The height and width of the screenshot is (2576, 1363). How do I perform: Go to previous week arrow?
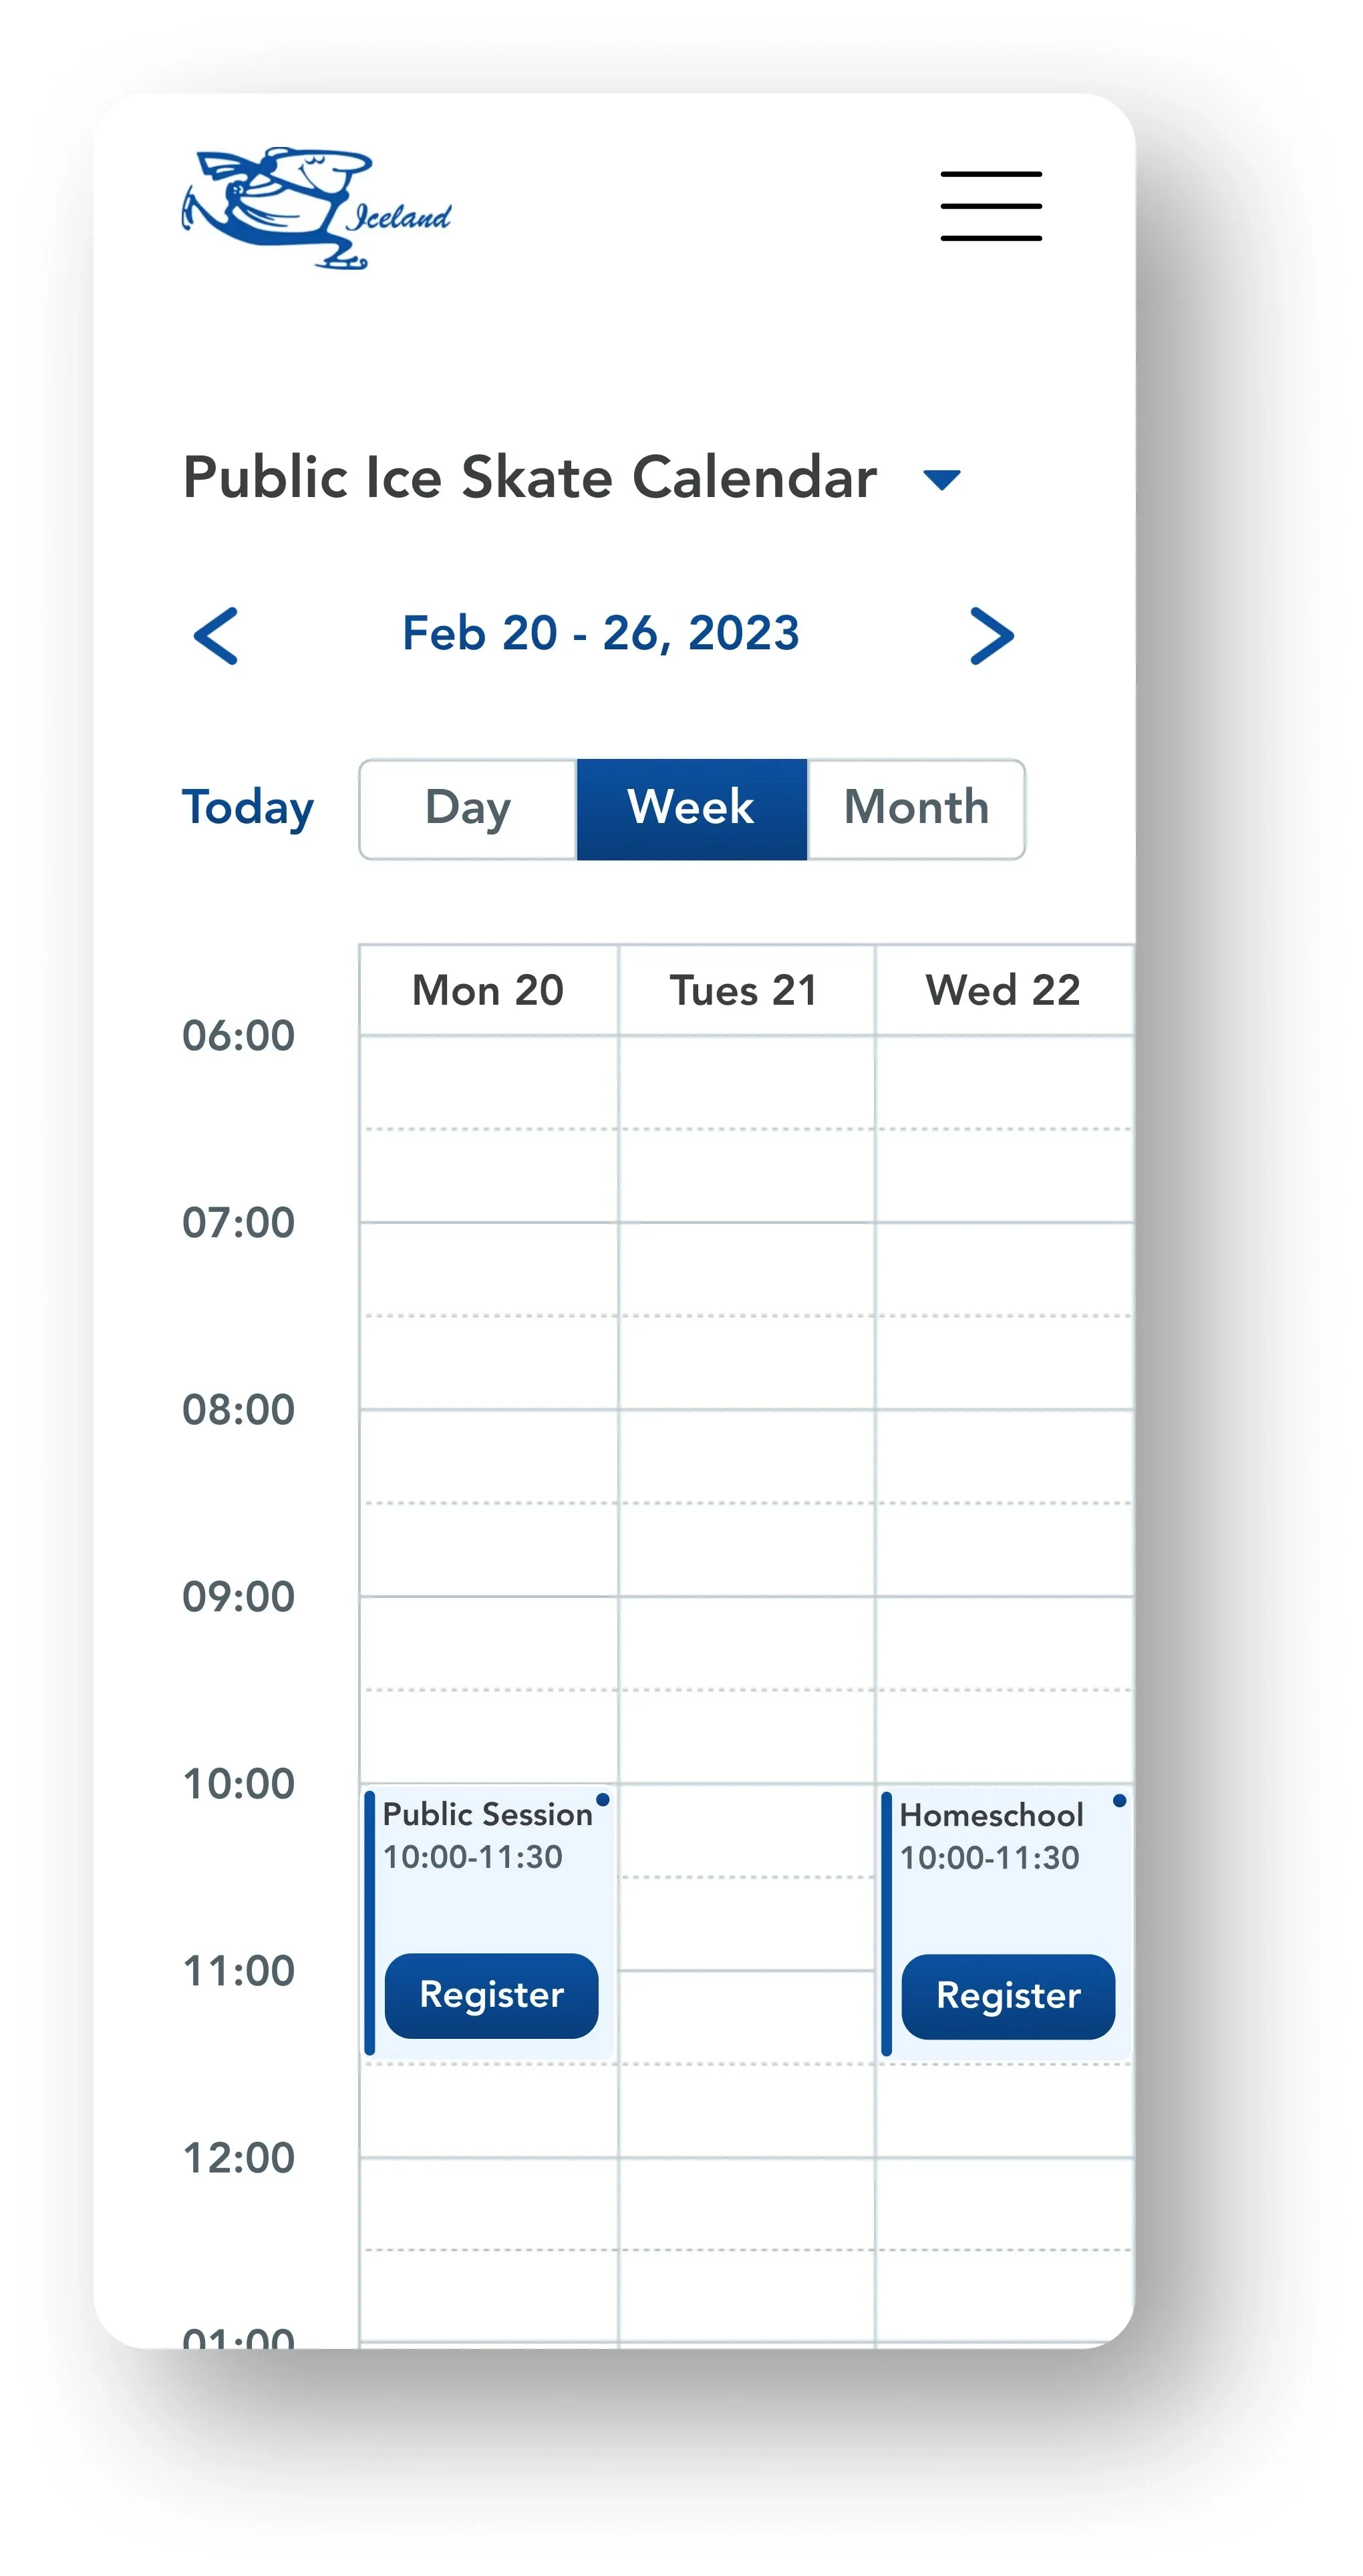pyautogui.click(x=216, y=635)
